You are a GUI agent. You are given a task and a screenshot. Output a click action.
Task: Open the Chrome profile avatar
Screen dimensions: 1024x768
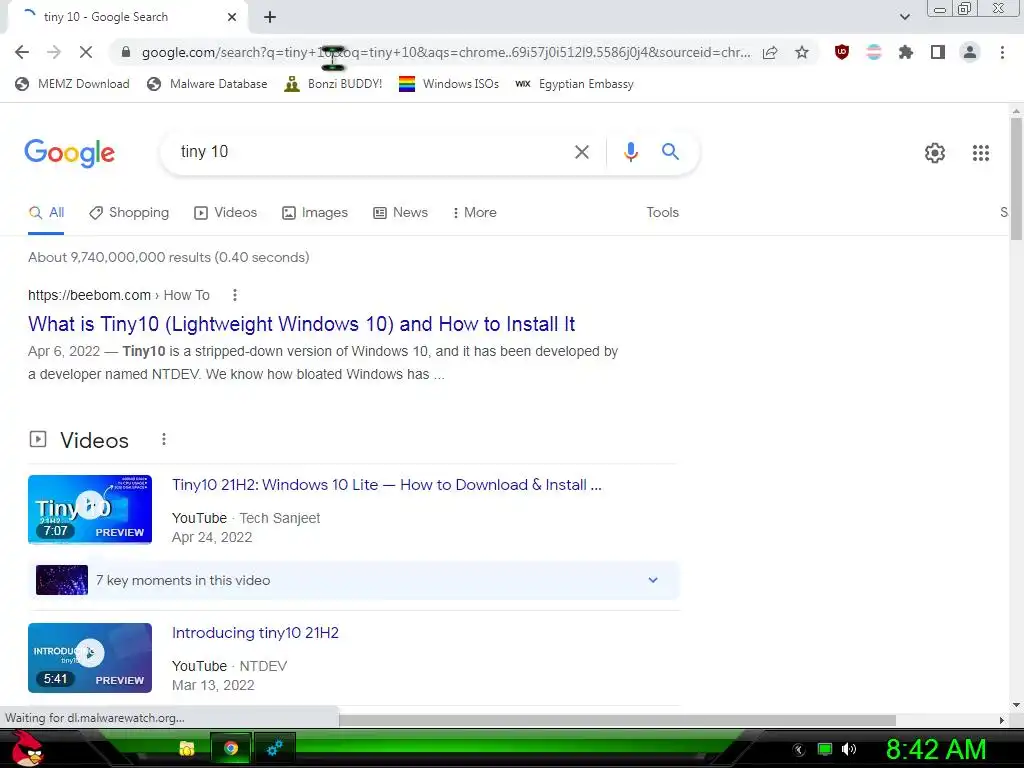click(970, 52)
